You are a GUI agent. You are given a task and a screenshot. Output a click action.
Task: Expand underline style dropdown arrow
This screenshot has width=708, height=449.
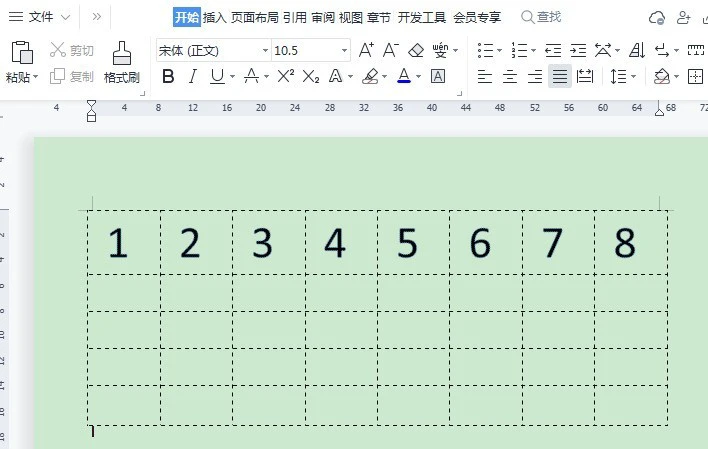(233, 76)
